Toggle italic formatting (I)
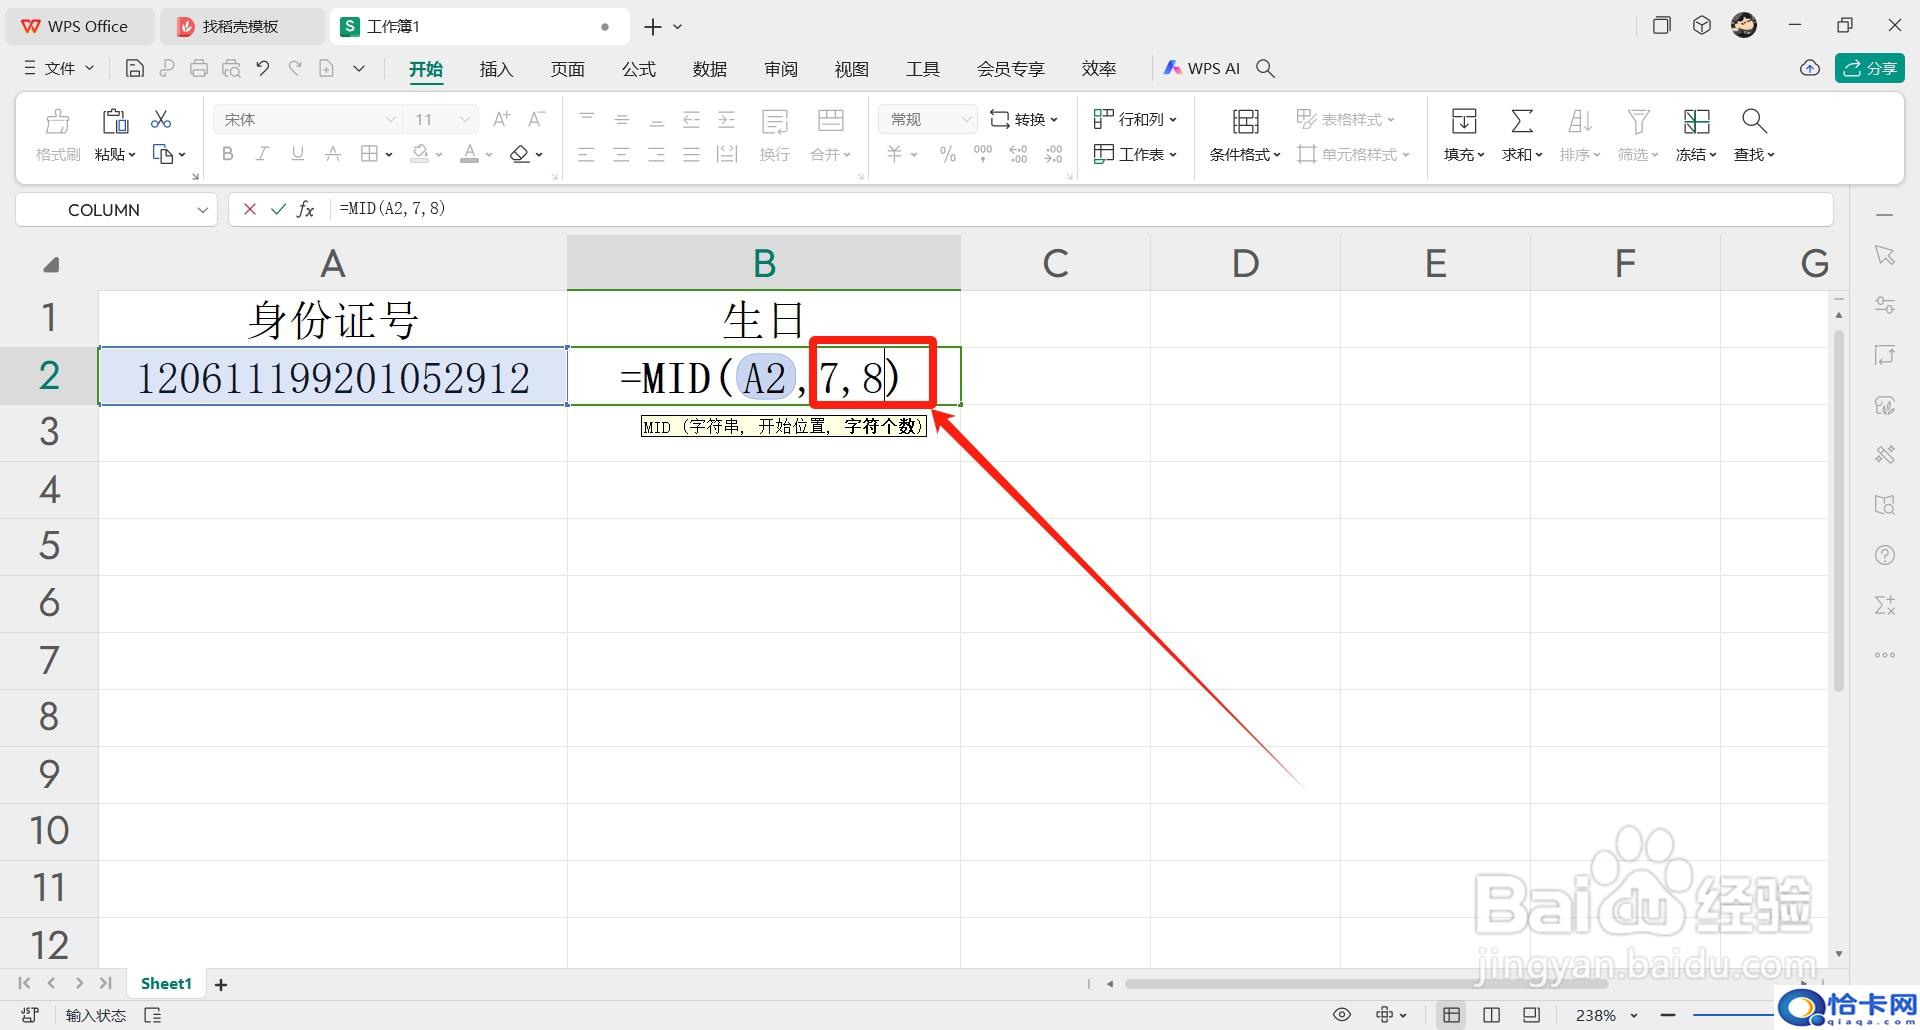This screenshot has height=1030, width=1920. pyautogui.click(x=262, y=154)
